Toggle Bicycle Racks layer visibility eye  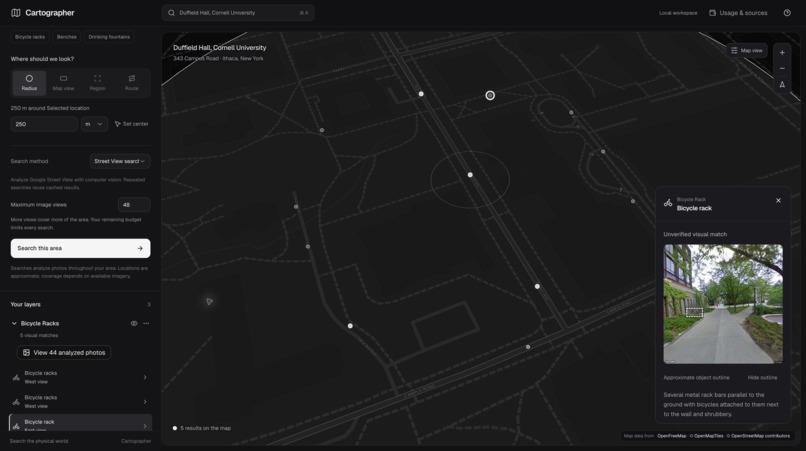pos(134,323)
